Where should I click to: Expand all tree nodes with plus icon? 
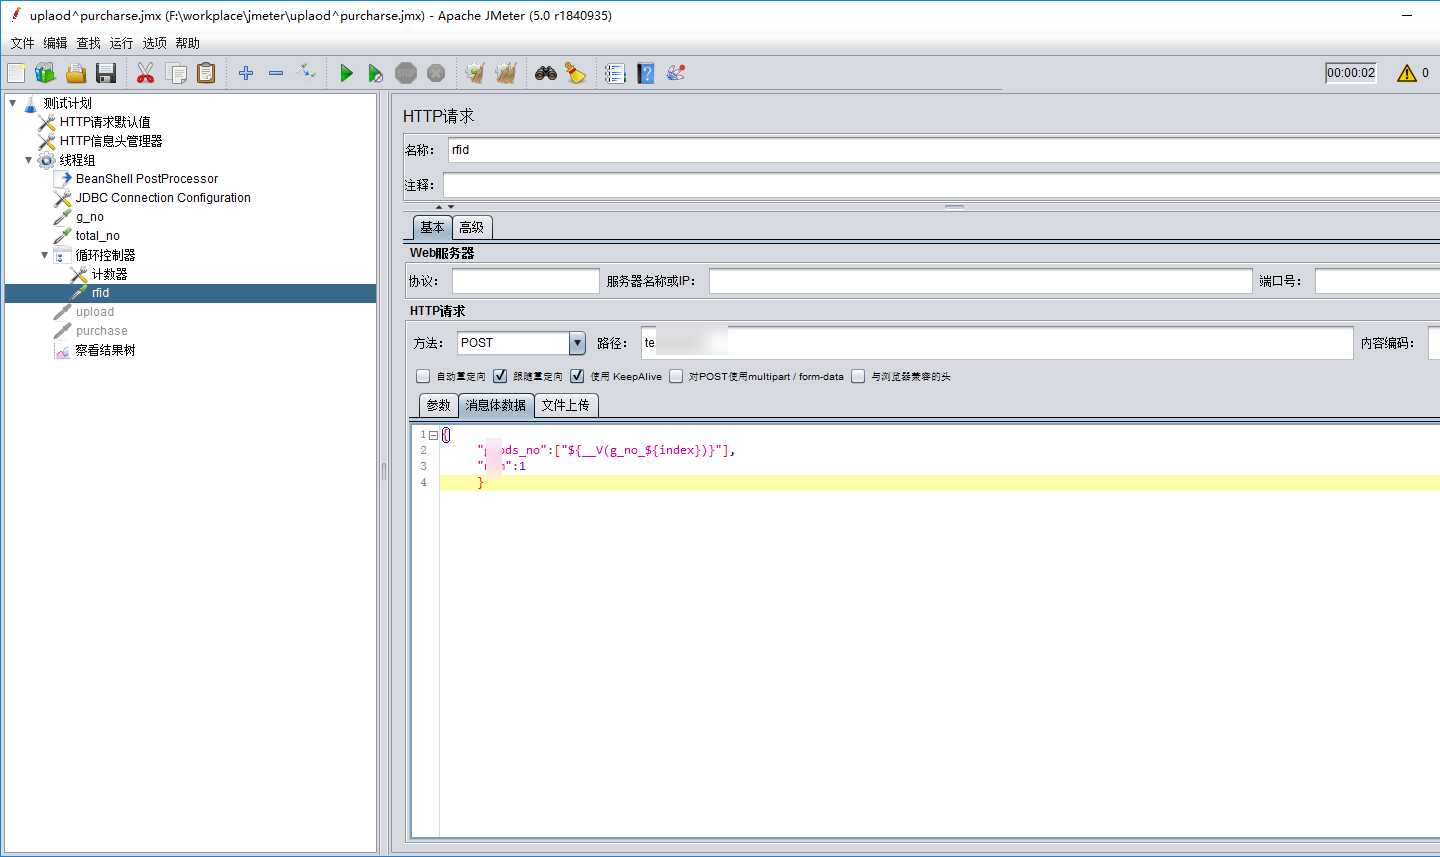246,73
